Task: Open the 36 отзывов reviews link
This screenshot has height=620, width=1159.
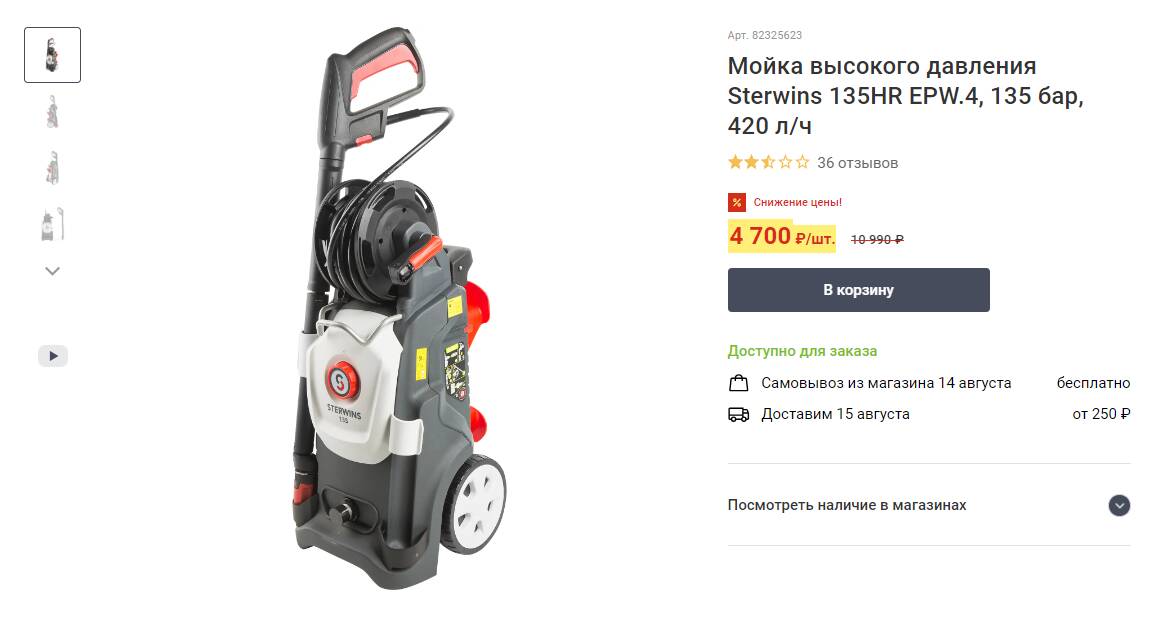Action: [x=857, y=163]
